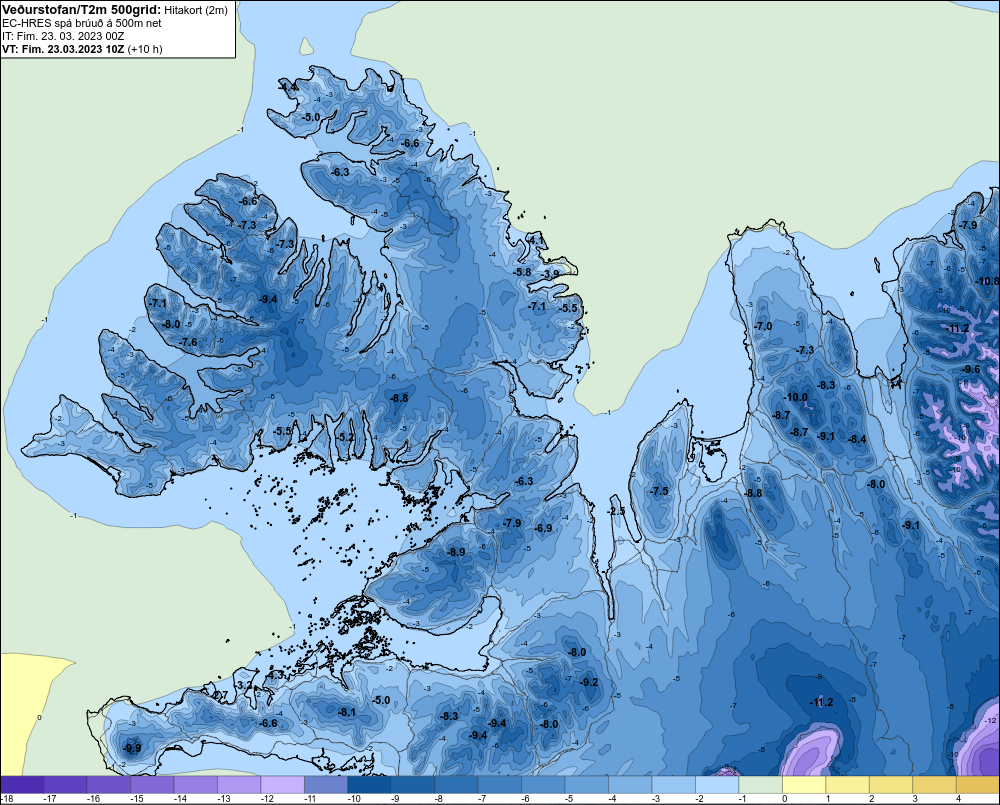Select the legend swatch between -14 and -13
This screenshot has width=1000, height=805.
196,785
